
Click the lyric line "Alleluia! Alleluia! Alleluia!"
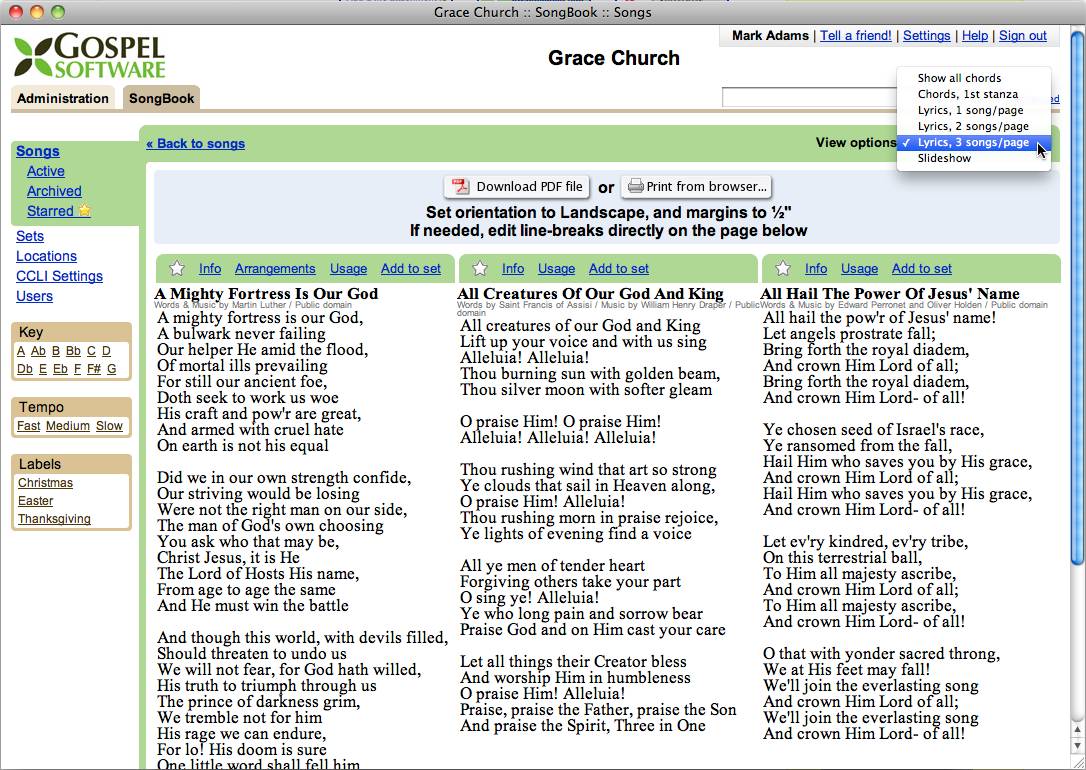tap(558, 438)
